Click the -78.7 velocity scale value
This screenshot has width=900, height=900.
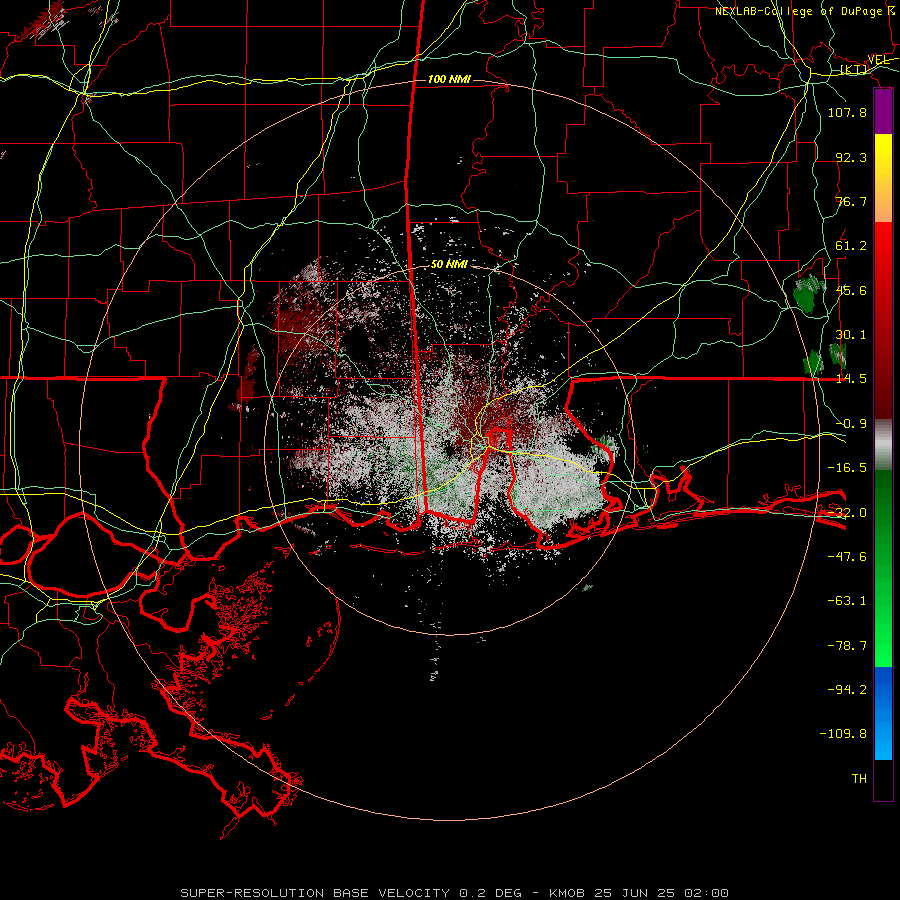click(847, 646)
